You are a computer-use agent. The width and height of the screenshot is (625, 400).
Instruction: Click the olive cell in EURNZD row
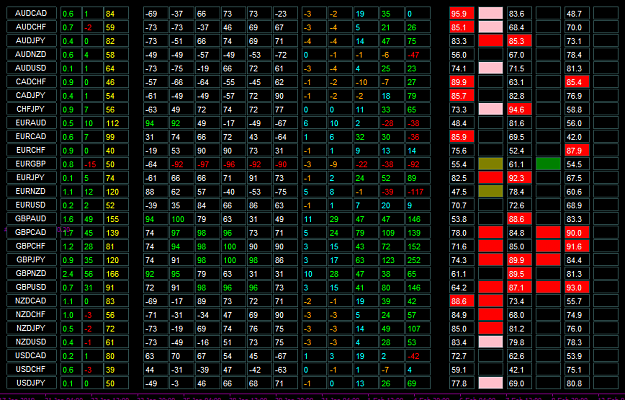pos(491,191)
